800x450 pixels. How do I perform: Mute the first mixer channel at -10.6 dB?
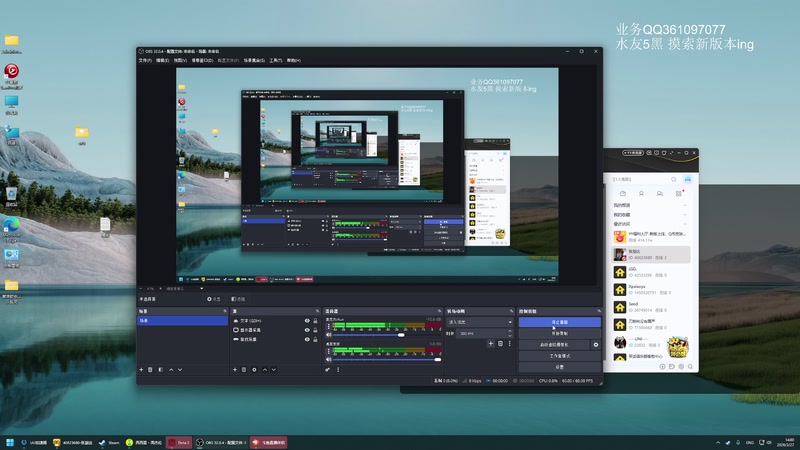[x=329, y=335]
